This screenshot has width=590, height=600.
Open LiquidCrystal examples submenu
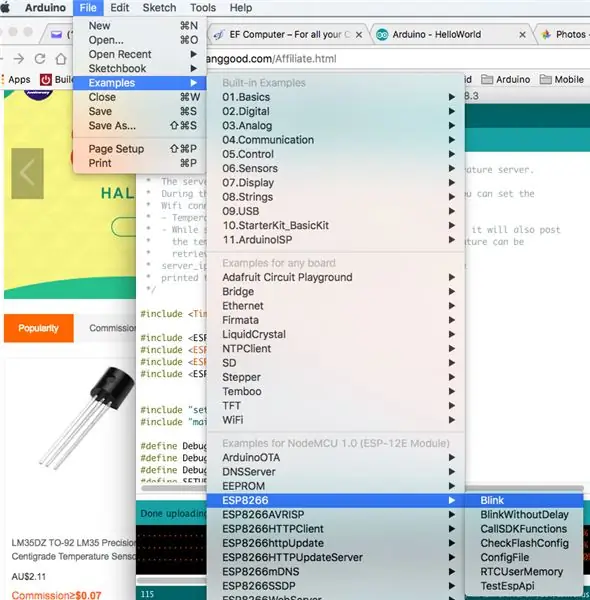click(x=336, y=334)
